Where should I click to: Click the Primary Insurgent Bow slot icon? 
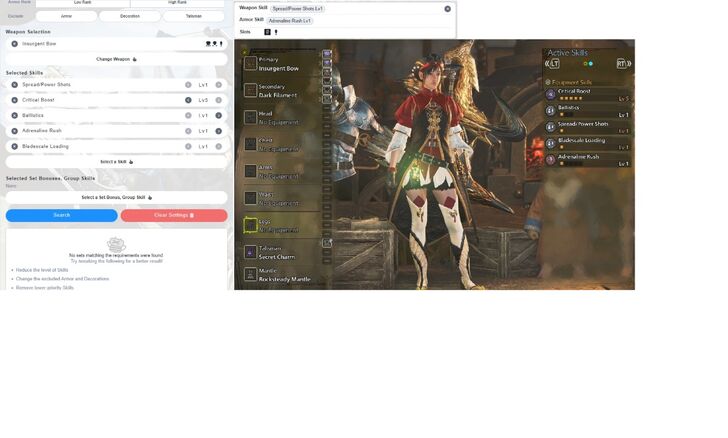pyautogui.click(x=251, y=63)
